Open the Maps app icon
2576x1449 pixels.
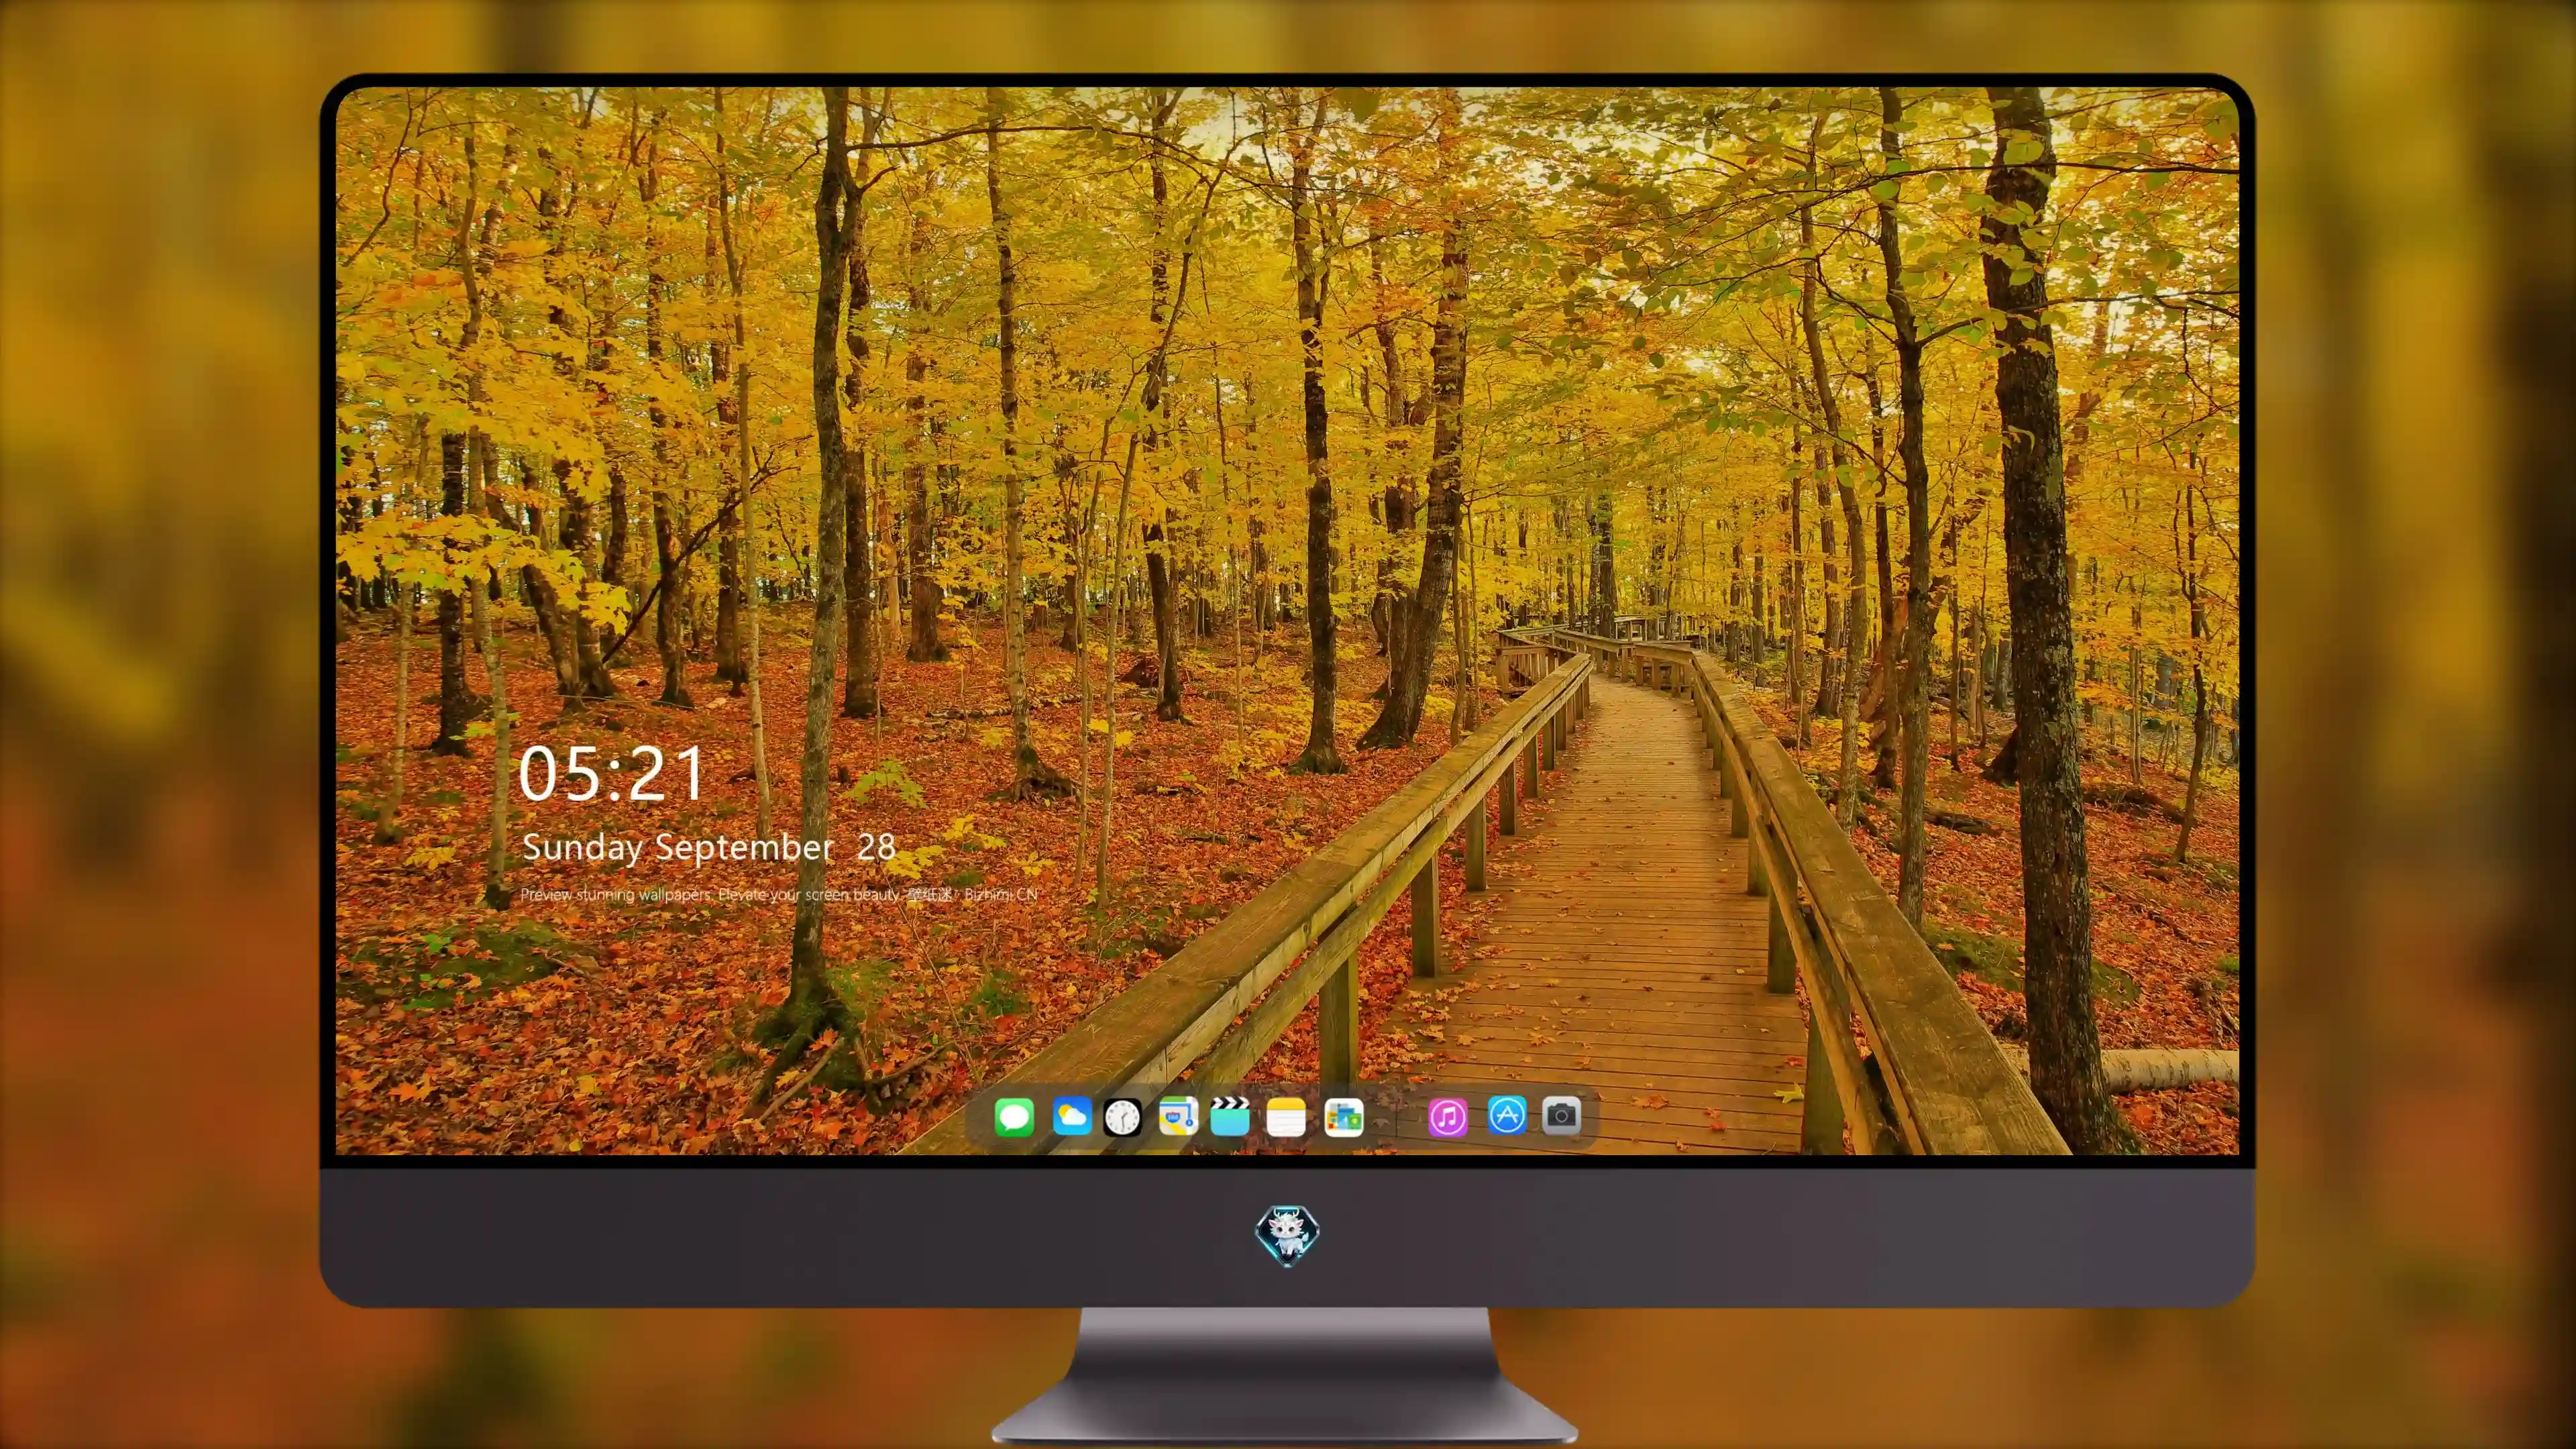click(1178, 1116)
